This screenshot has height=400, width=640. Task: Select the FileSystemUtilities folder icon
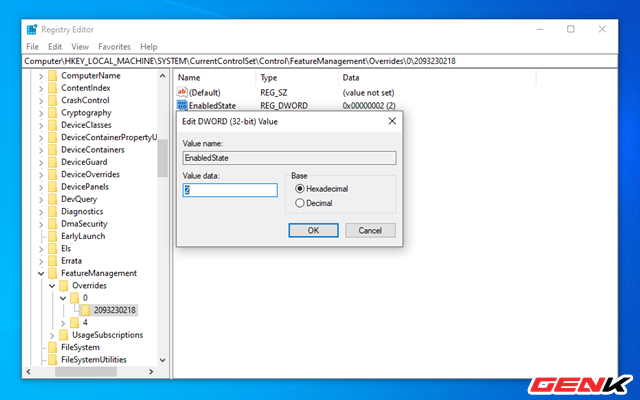point(53,360)
